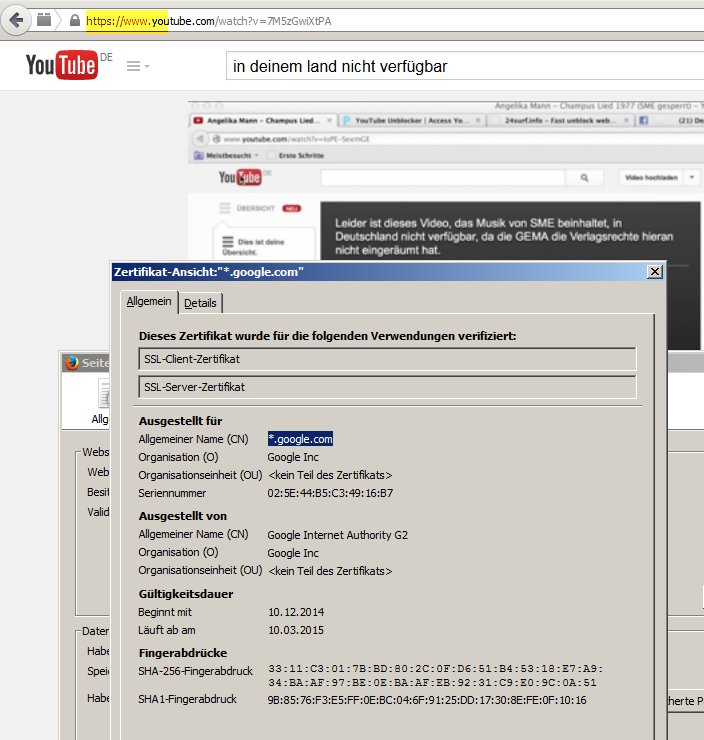Click the expiry date 10.03.2015
704x740 pixels.
coord(296,630)
